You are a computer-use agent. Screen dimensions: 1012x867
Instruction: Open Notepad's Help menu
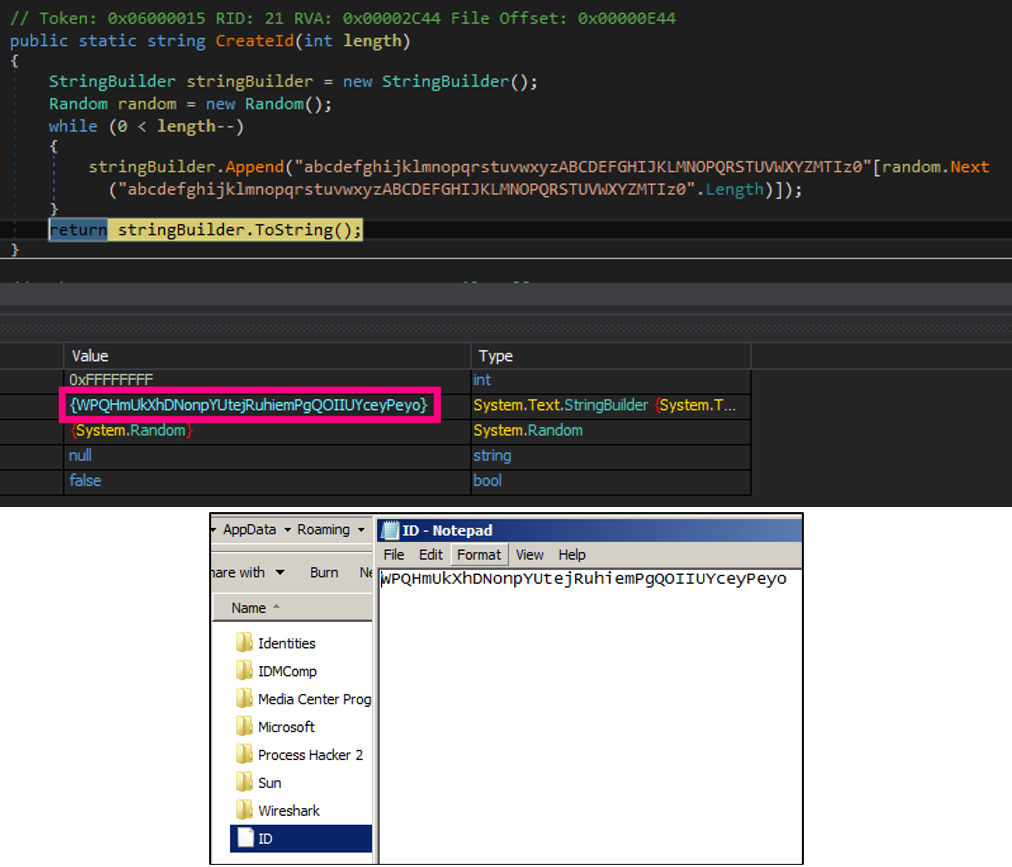(572, 554)
